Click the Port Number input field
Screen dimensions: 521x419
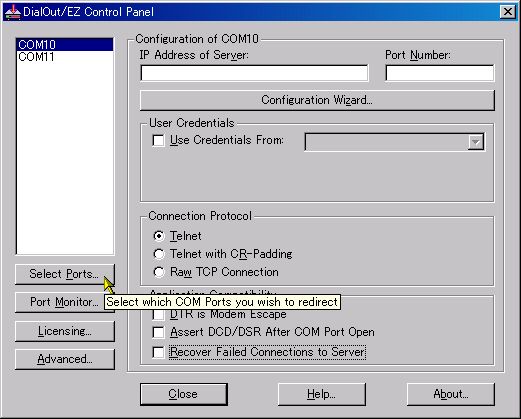pos(440,73)
